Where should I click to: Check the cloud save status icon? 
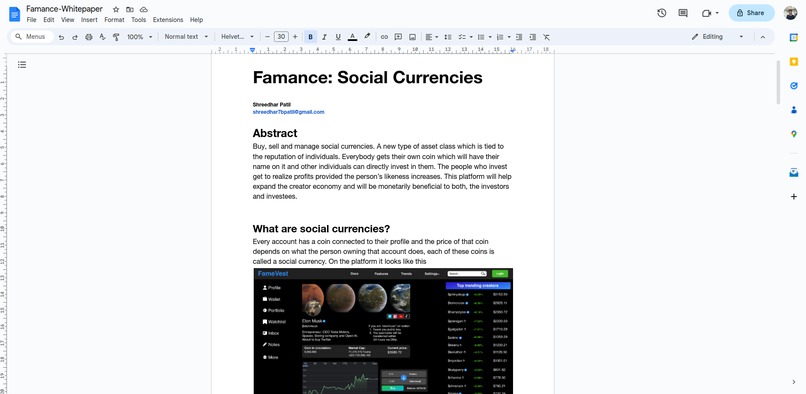144,9
